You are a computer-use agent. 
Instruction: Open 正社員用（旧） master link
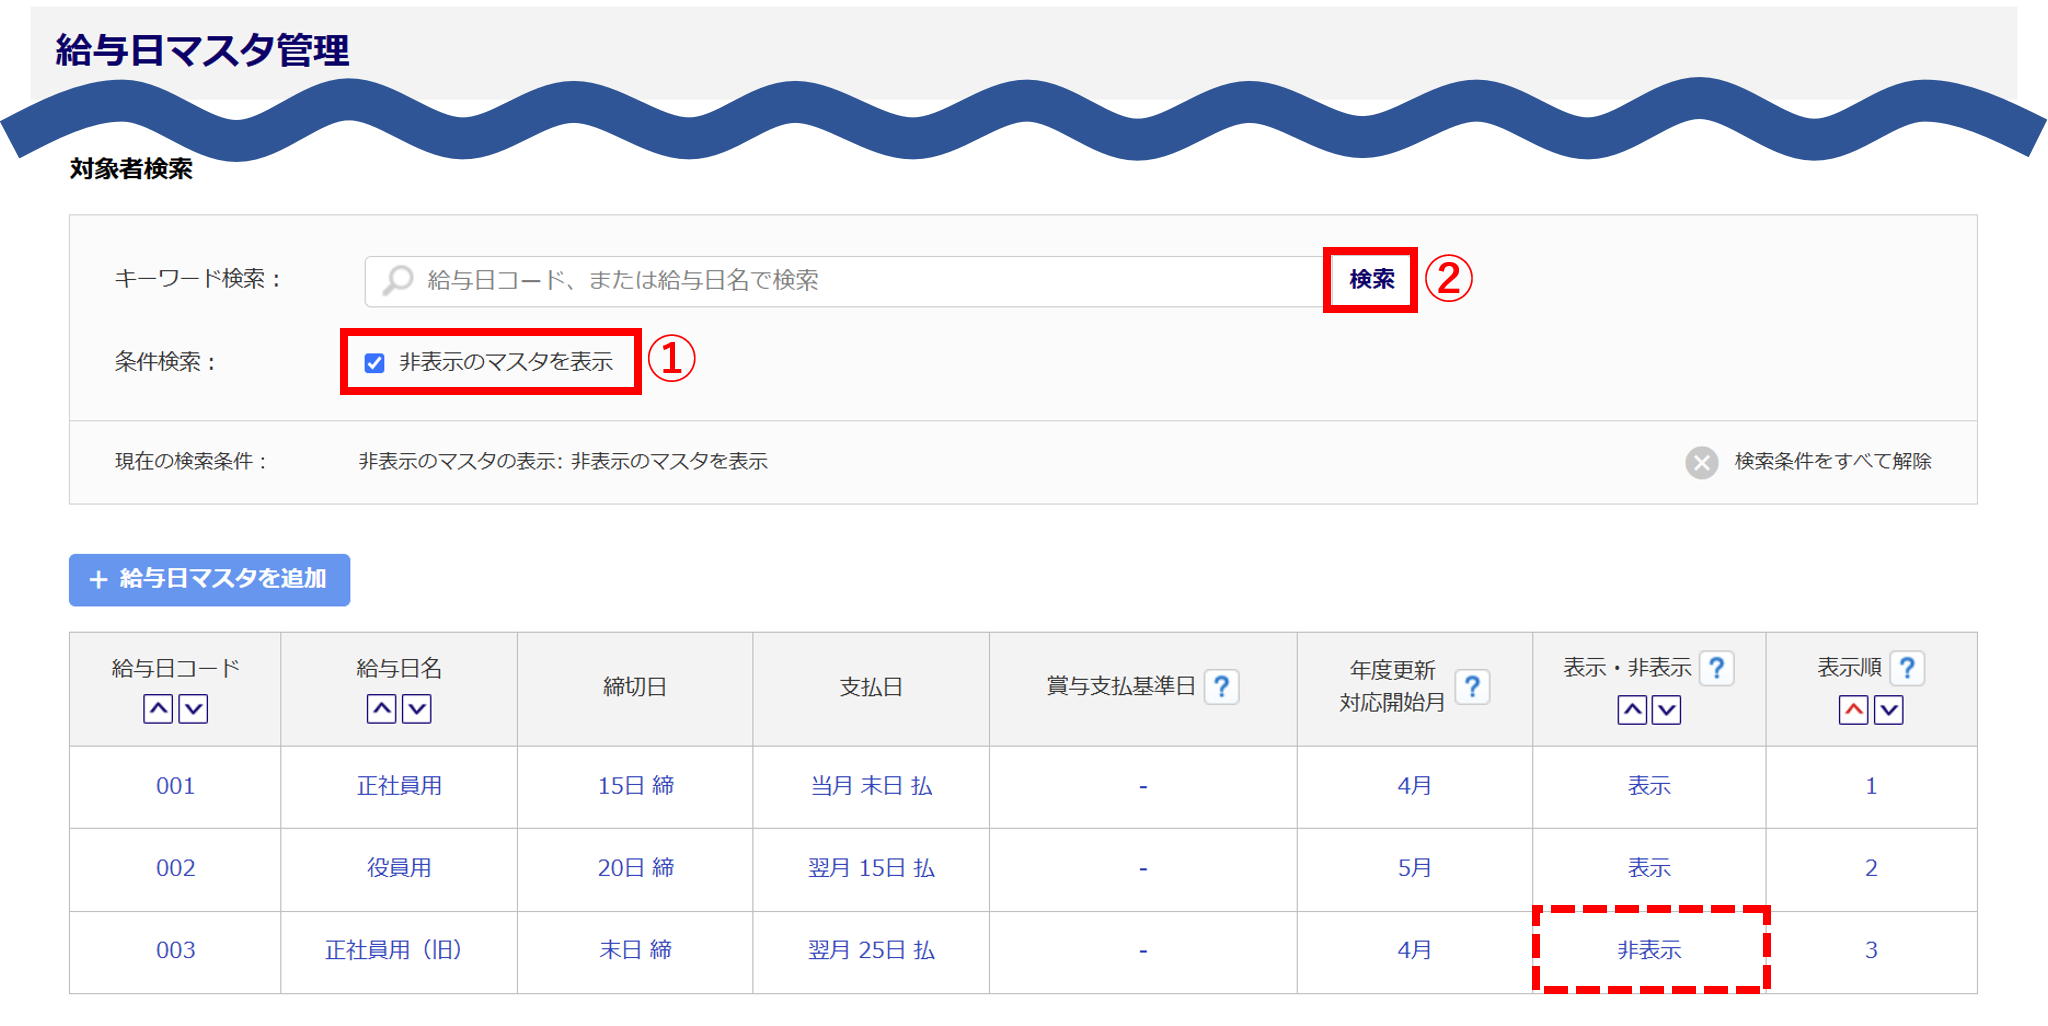(394, 951)
